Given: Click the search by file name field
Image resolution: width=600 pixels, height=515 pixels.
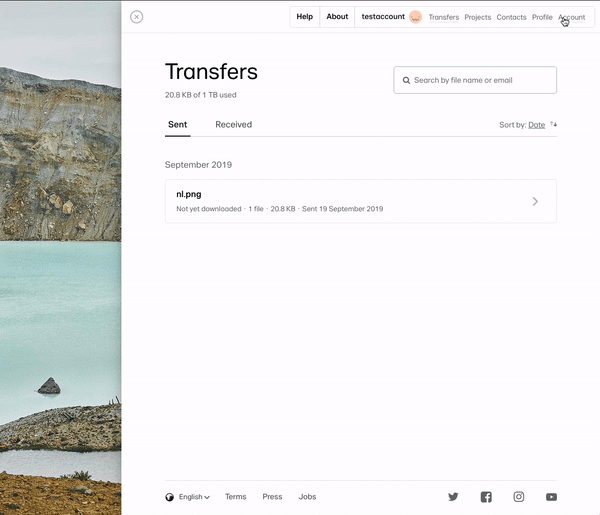Looking at the screenshot, I should 482,80.
